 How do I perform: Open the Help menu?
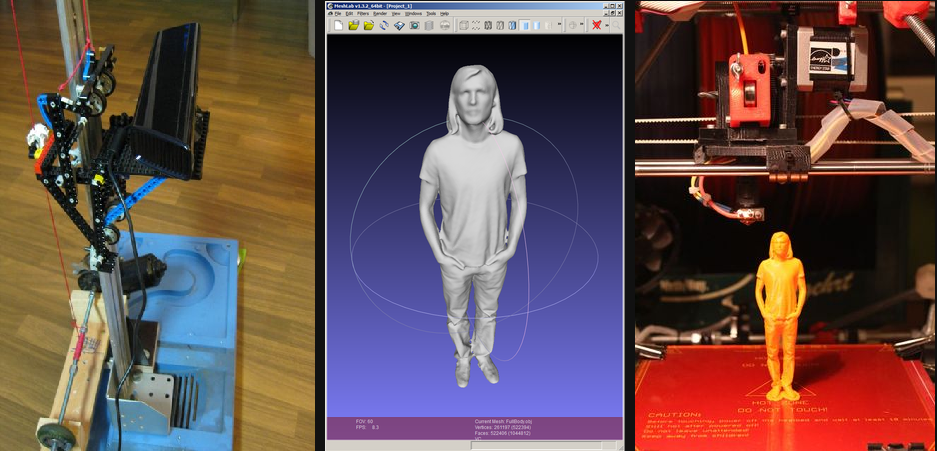[444, 13]
